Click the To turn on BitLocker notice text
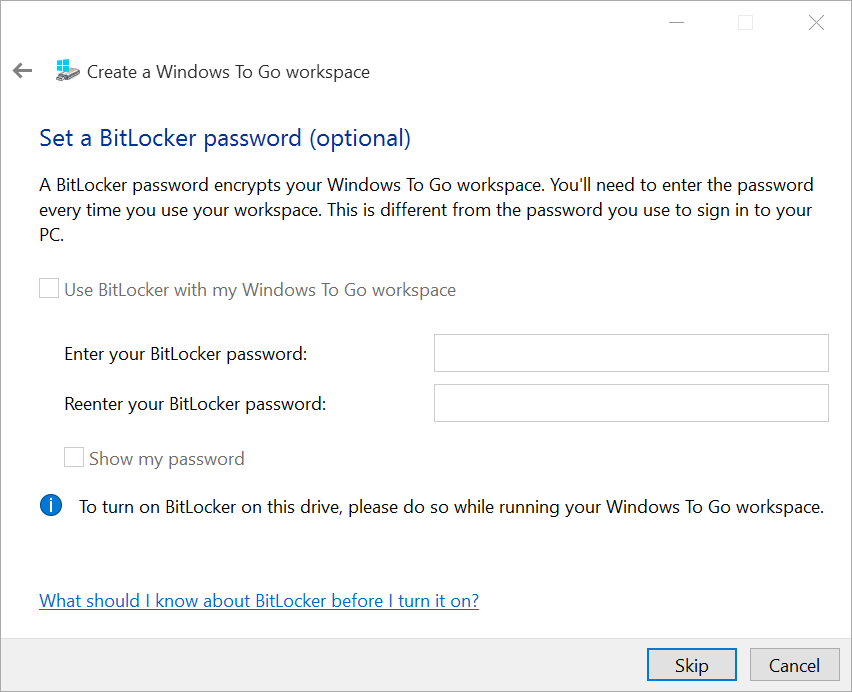The height and width of the screenshot is (692, 852). point(451,507)
